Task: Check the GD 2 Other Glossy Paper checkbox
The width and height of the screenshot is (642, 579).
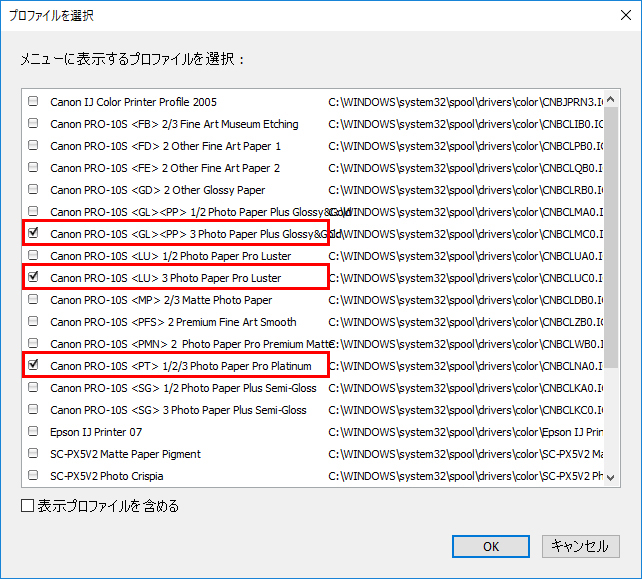Action: [33, 189]
